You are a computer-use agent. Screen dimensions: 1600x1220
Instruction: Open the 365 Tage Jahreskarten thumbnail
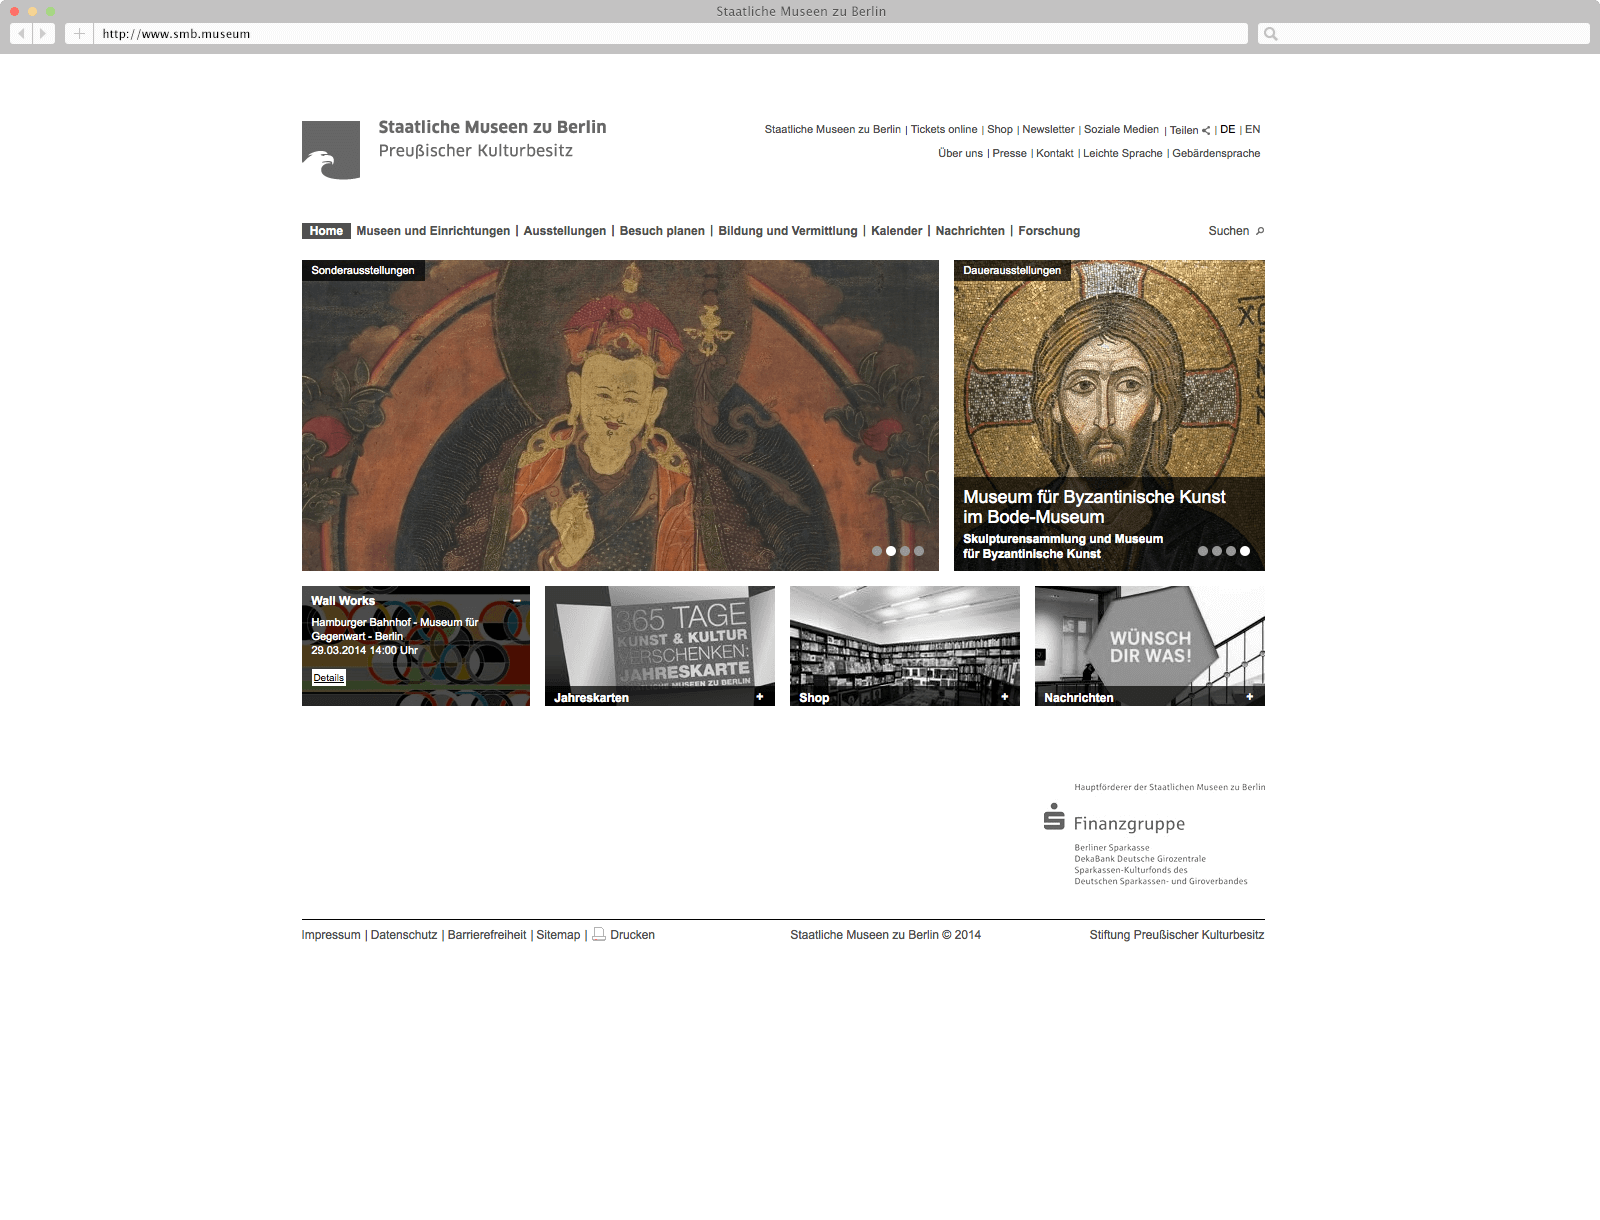point(660,646)
